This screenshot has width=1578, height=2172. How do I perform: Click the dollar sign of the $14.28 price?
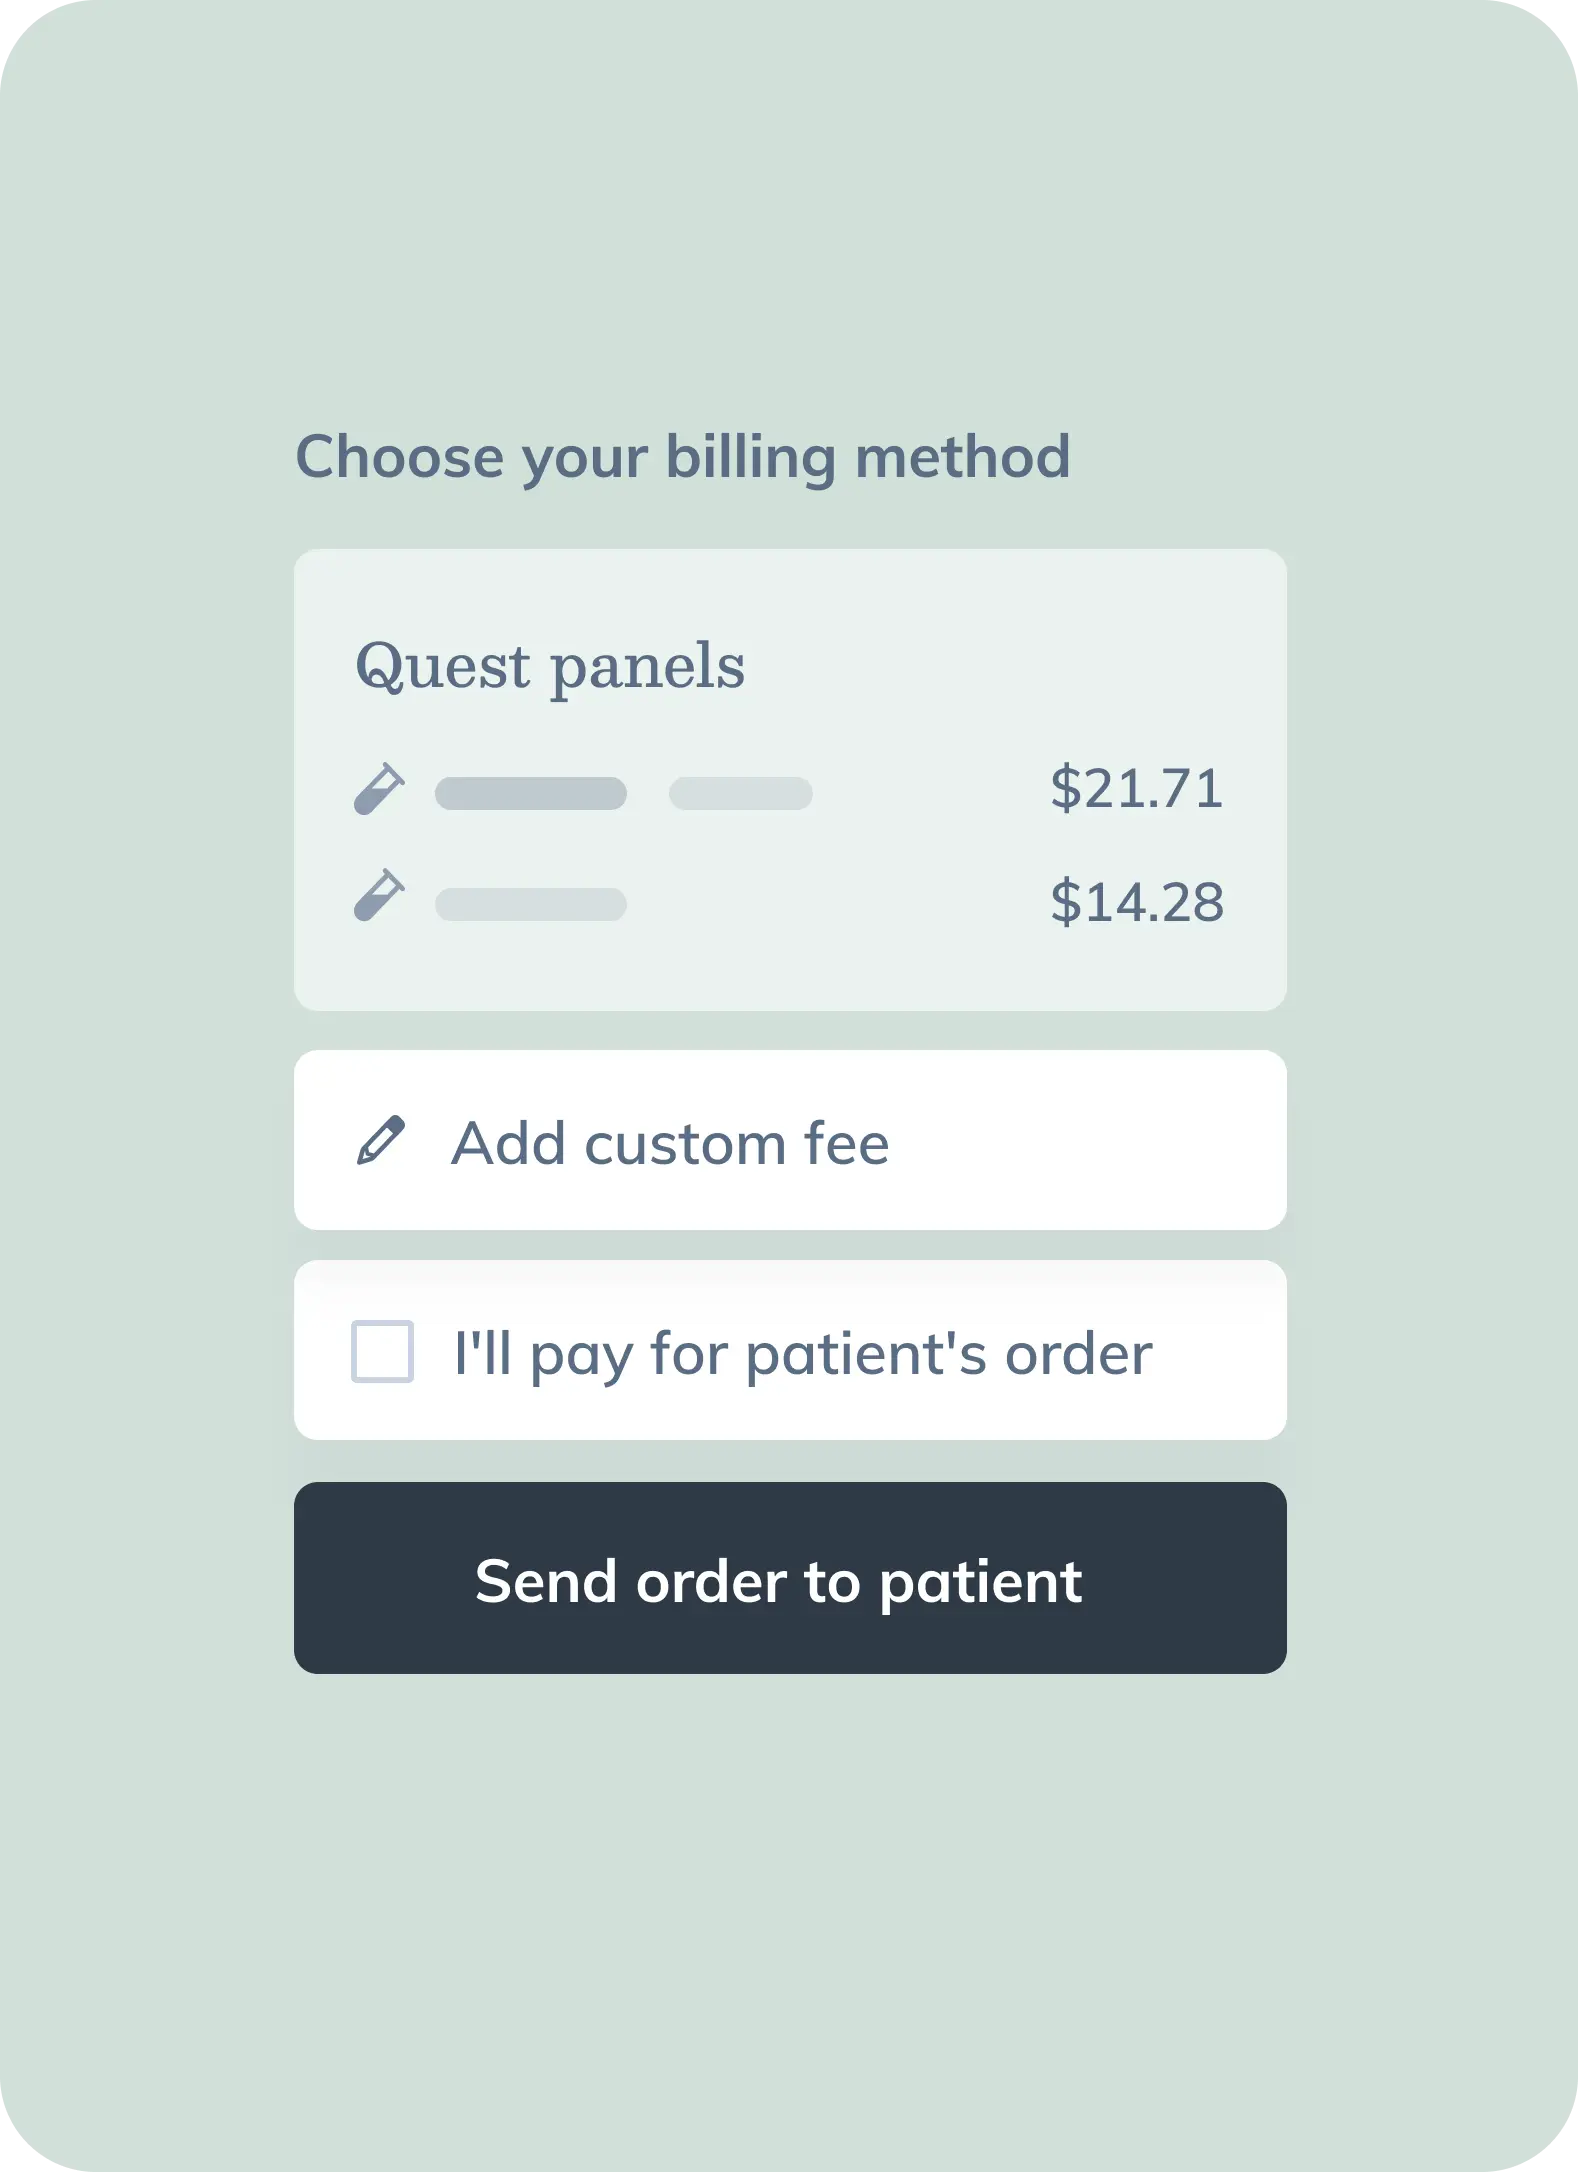(x=1065, y=902)
